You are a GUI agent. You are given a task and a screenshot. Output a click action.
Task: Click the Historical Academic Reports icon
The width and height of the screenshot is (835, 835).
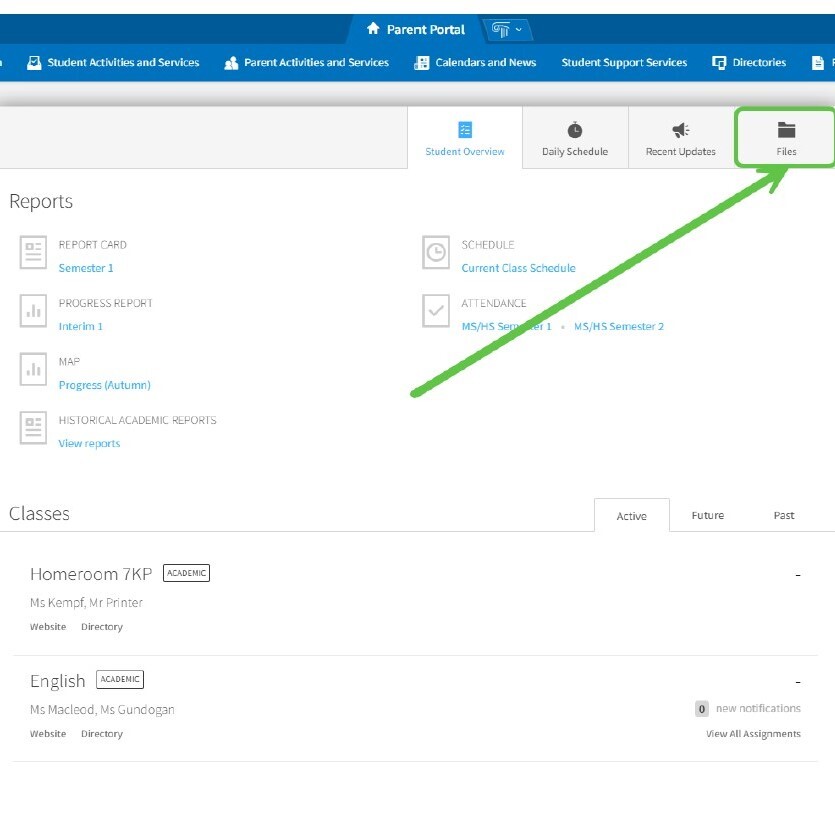(34, 428)
